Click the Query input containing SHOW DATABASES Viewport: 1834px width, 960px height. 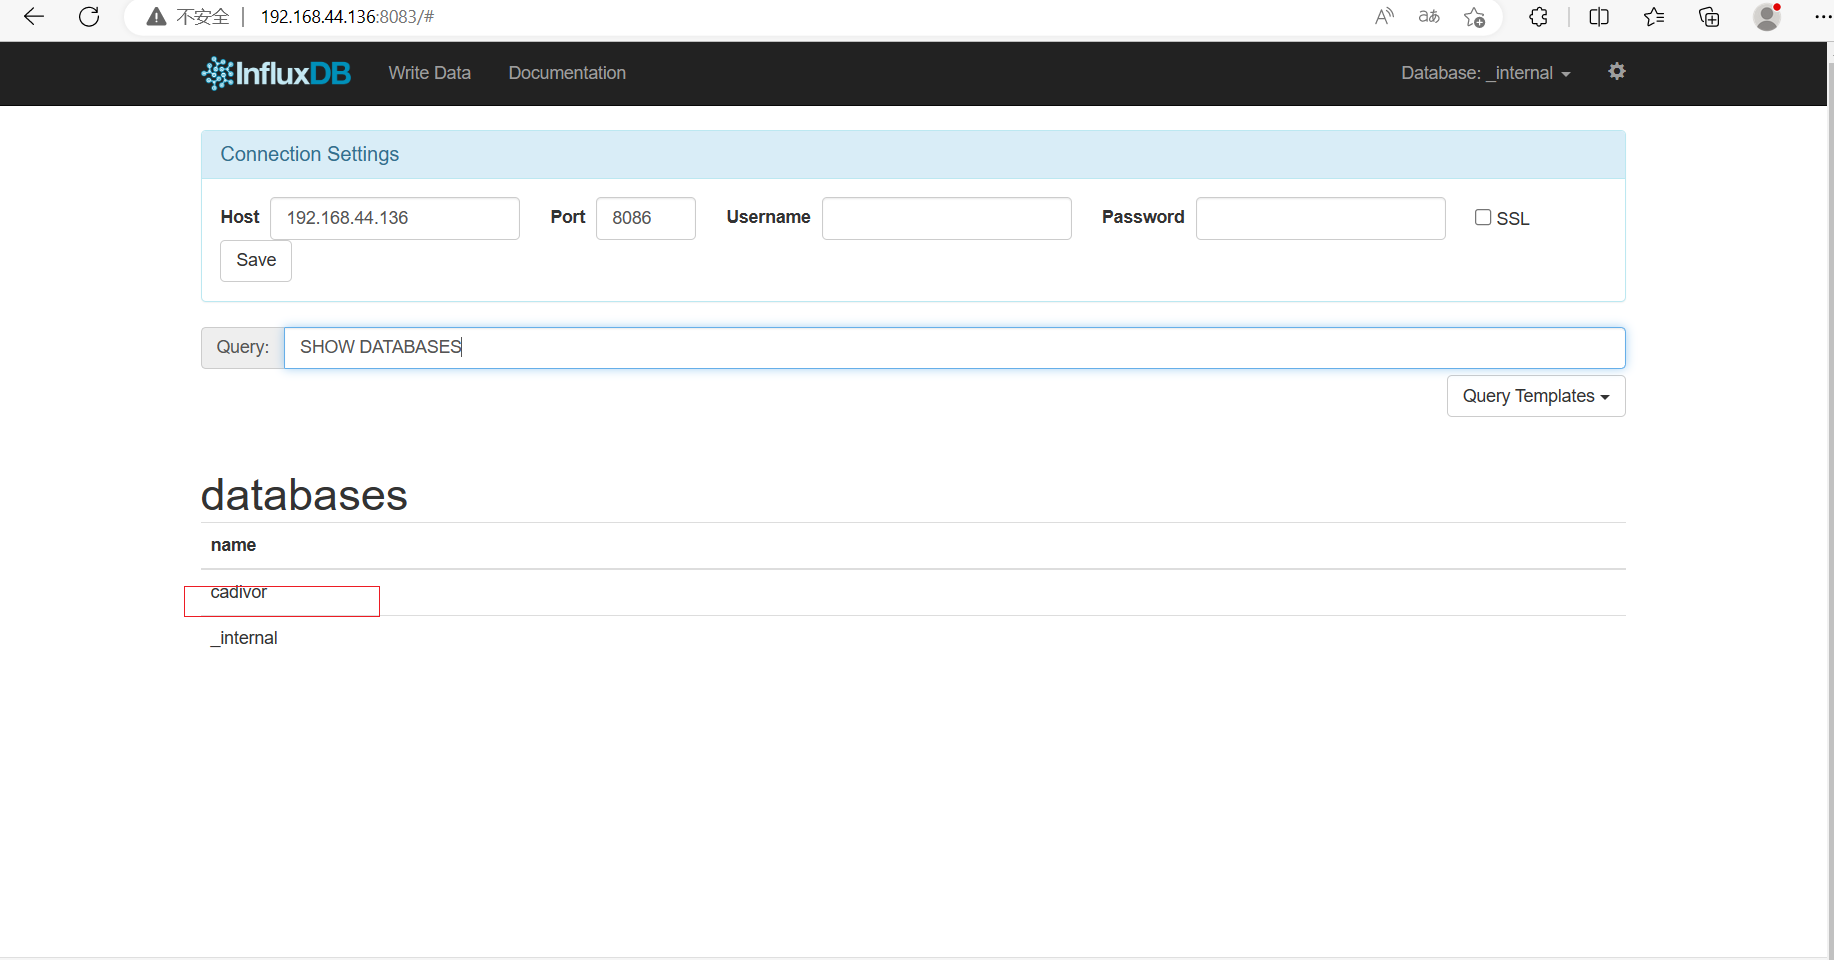click(x=955, y=348)
